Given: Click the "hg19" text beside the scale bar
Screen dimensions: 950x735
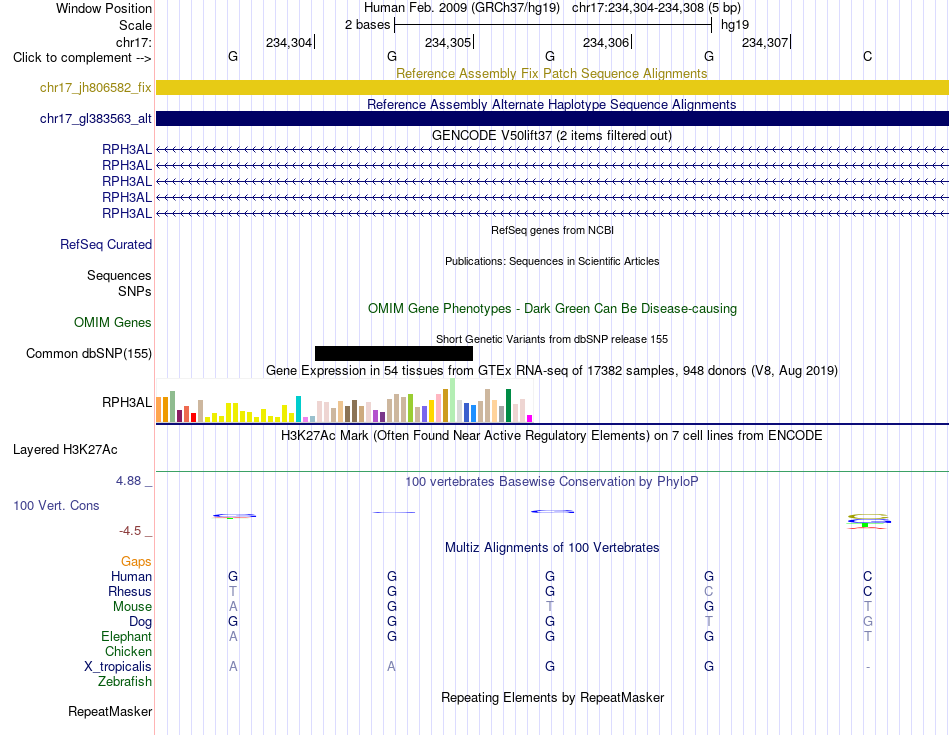Looking at the screenshot, I should [735, 25].
